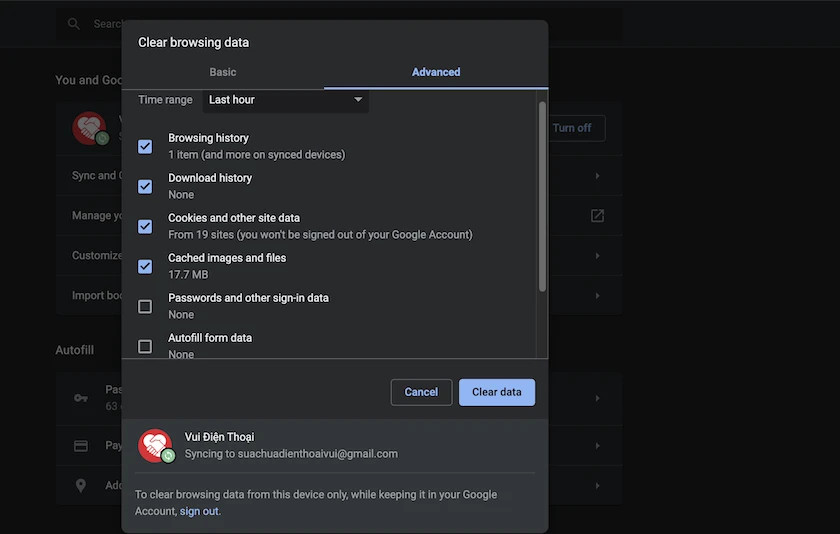Image resolution: width=840 pixels, height=534 pixels.
Task: Expand the Passwords row arrow
Action: coord(597,398)
